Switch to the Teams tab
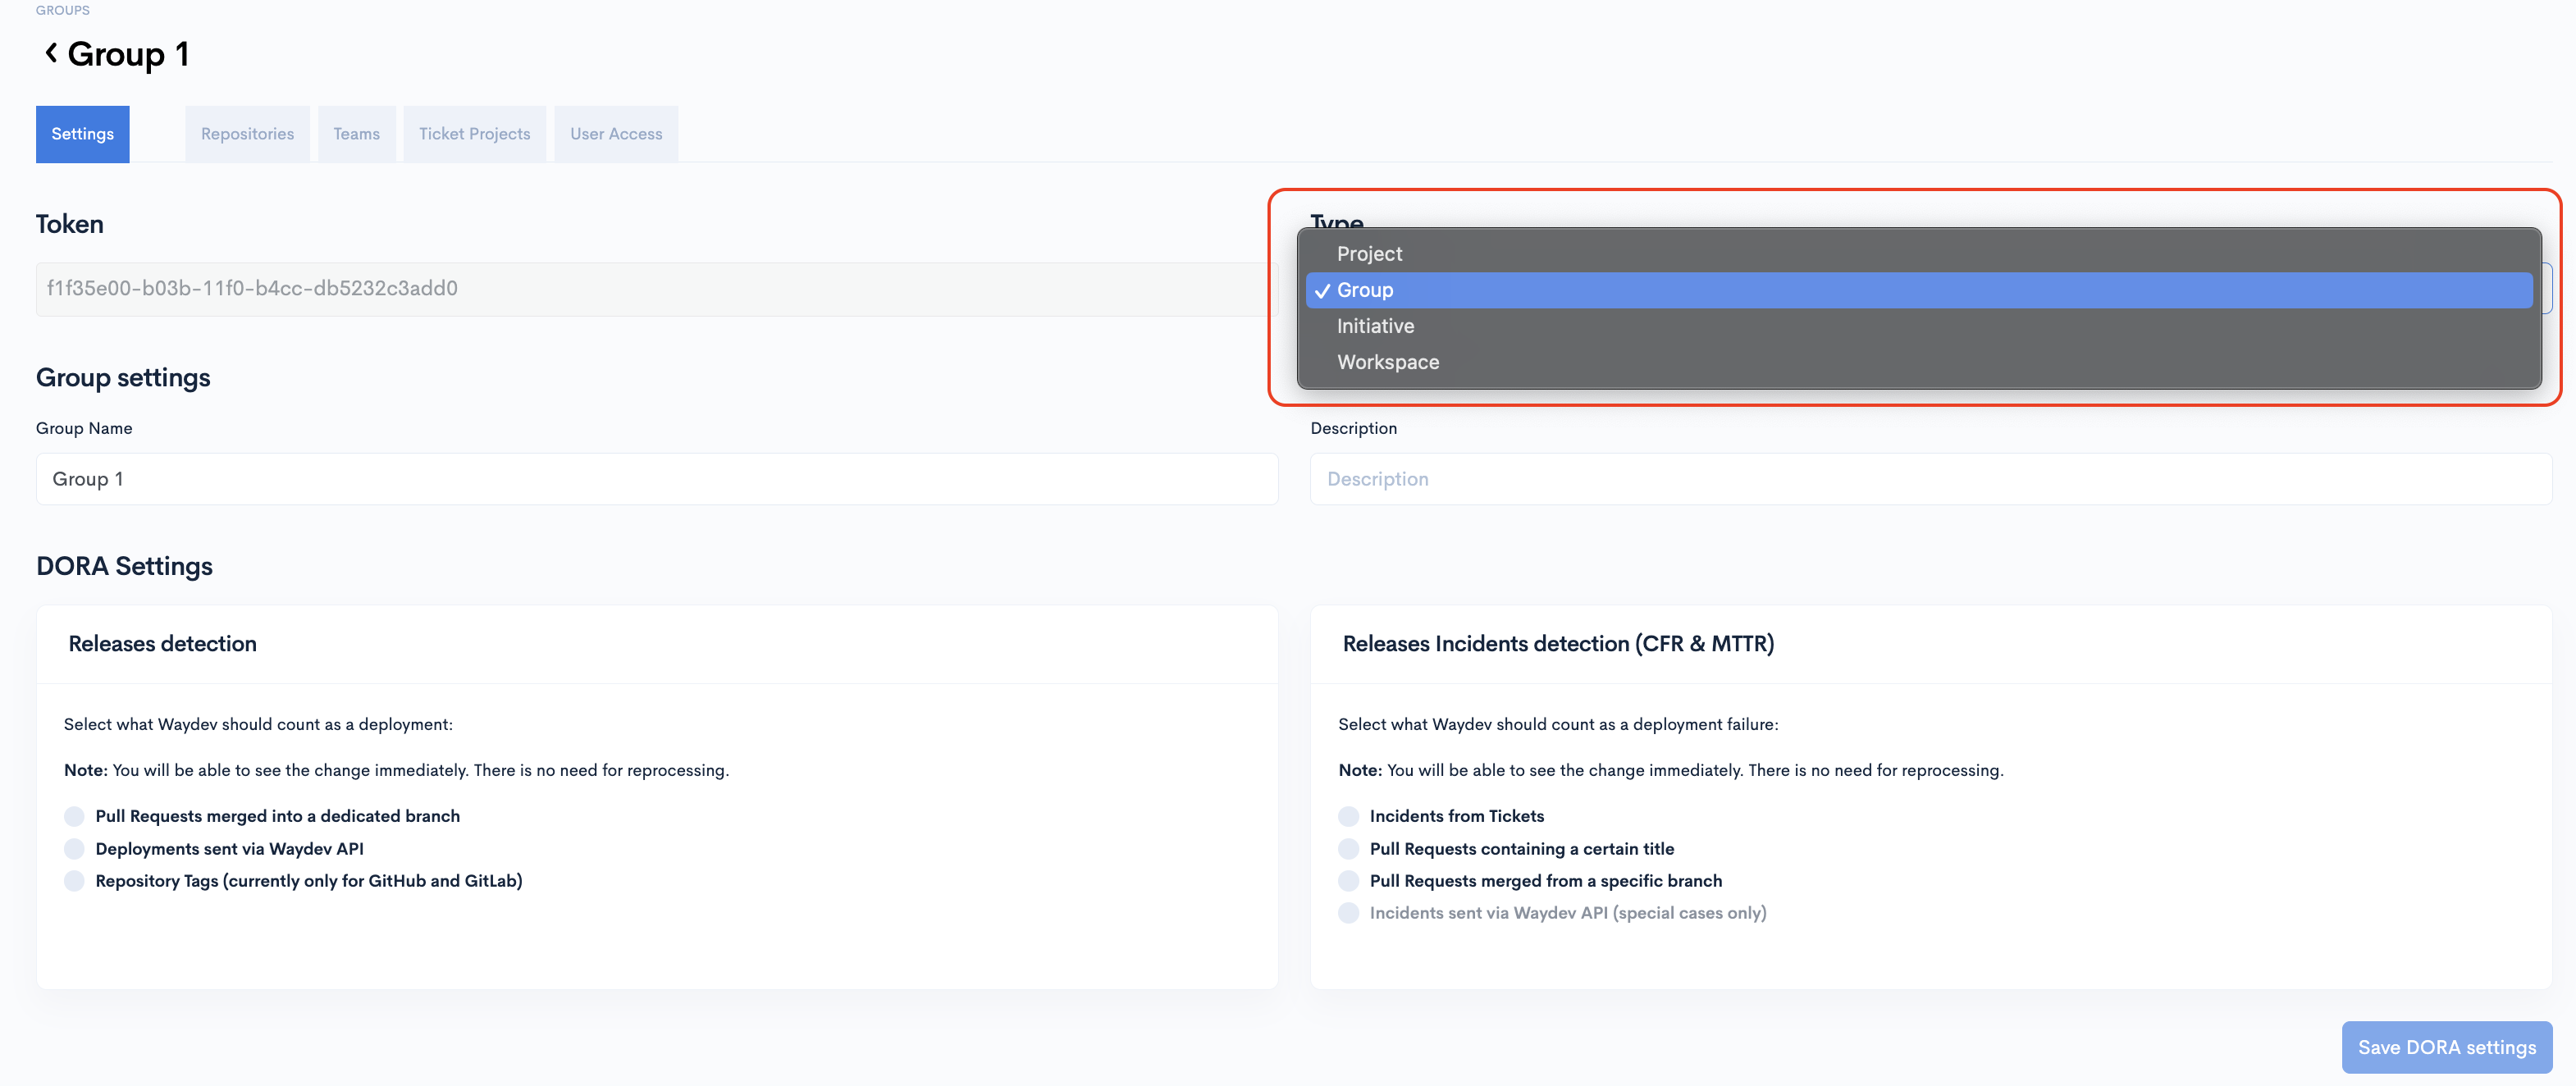Screen dimensions: 2576x1086 (356, 134)
